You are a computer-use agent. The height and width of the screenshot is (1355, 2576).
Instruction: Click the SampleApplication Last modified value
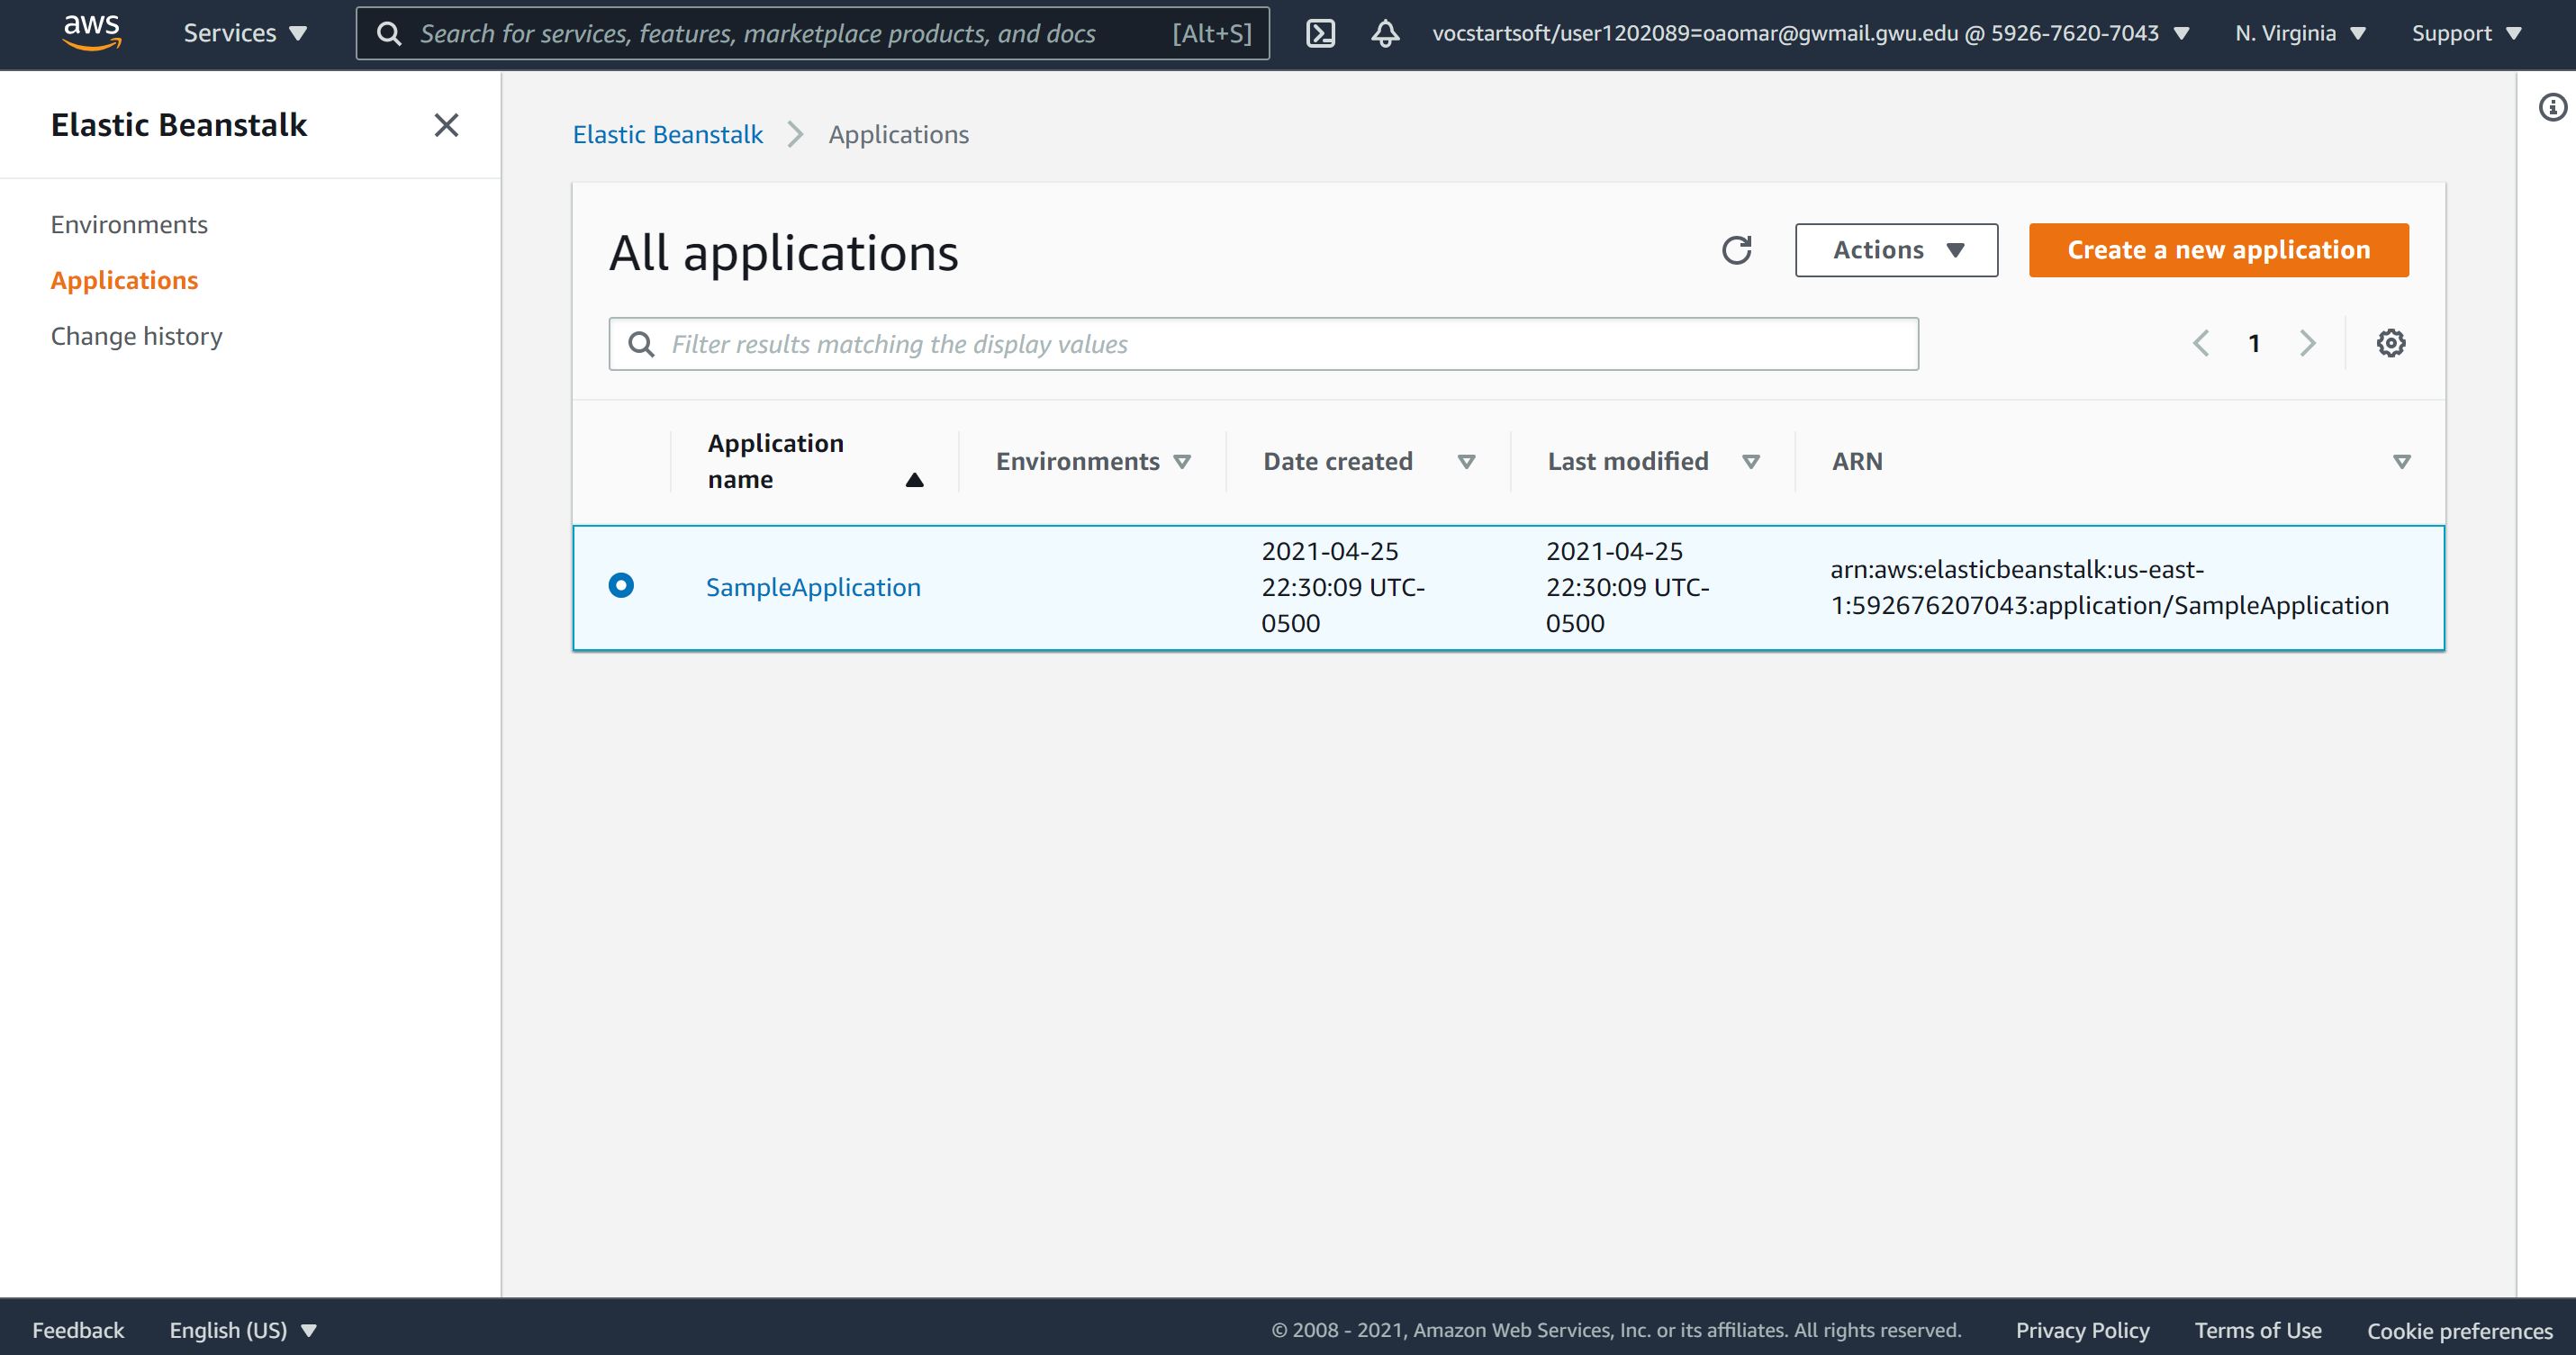(1627, 588)
